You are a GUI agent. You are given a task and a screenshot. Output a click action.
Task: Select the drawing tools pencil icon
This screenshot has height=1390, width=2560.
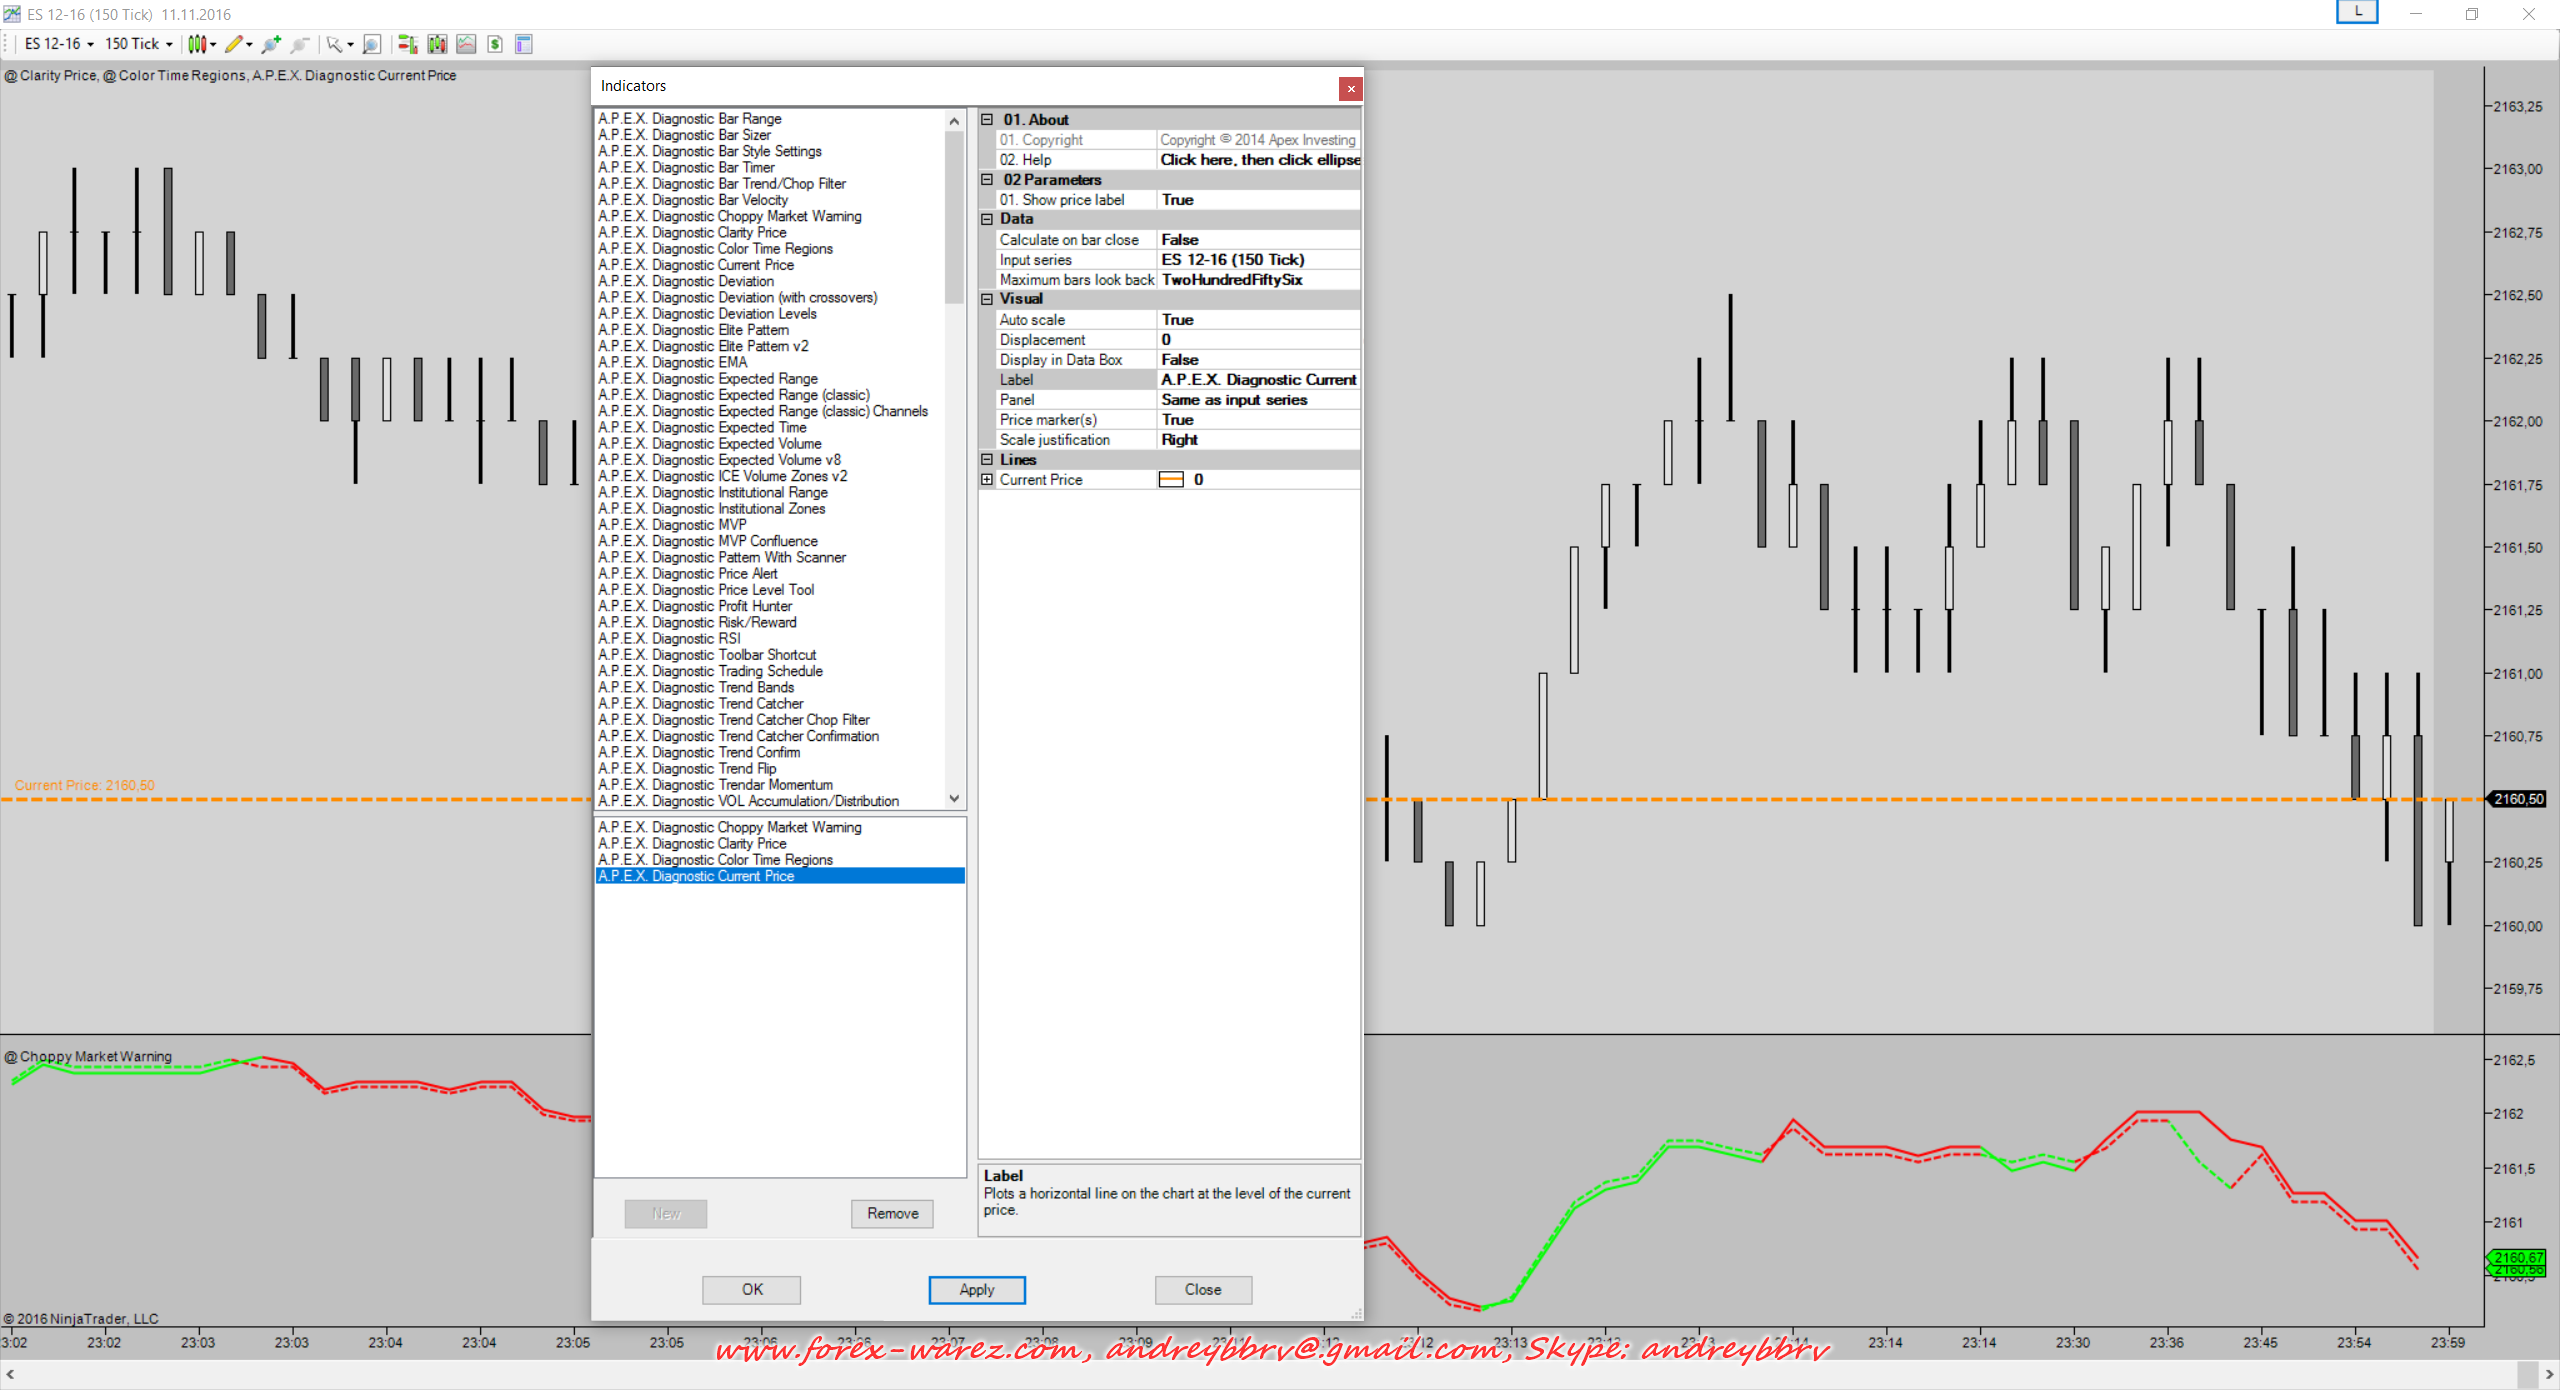coord(234,44)
